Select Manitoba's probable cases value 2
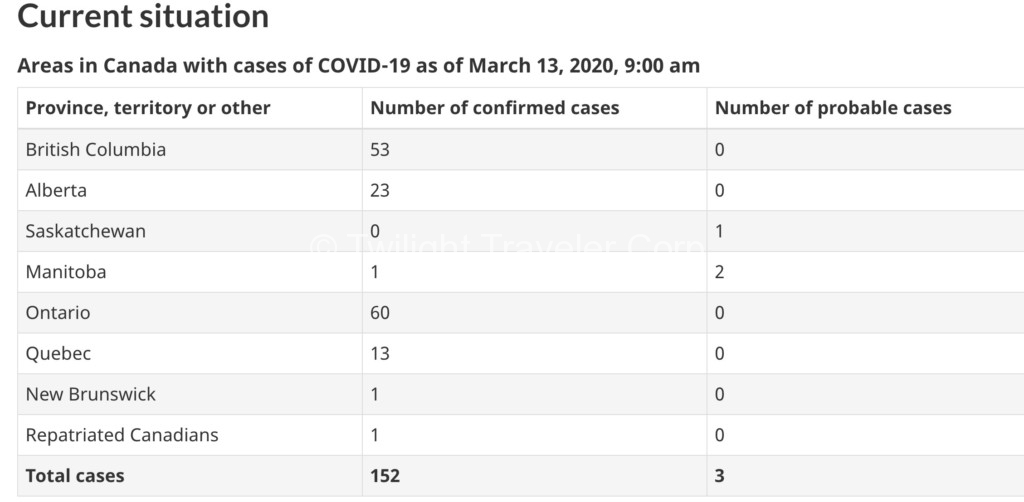The height and width of the screenshot is (502, 1024). click(x=719, y=272)
